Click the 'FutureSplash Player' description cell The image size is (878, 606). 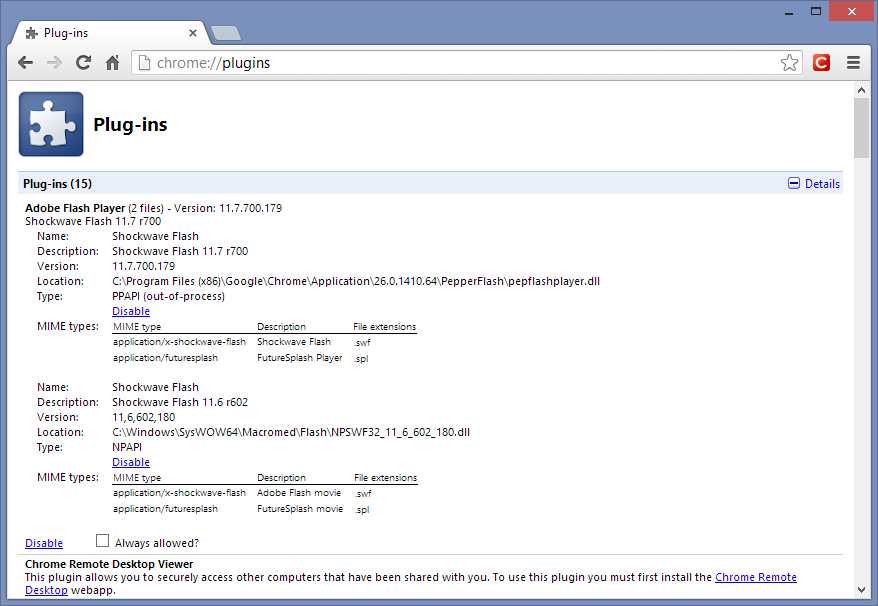[300, 358]
